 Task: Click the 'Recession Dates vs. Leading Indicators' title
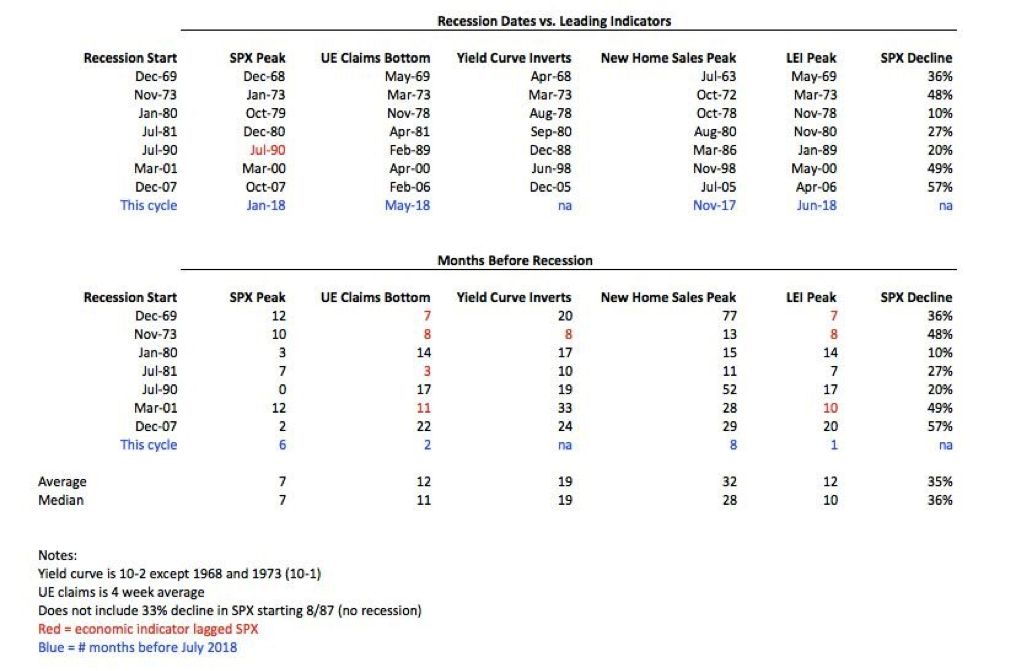coord(553,21)
